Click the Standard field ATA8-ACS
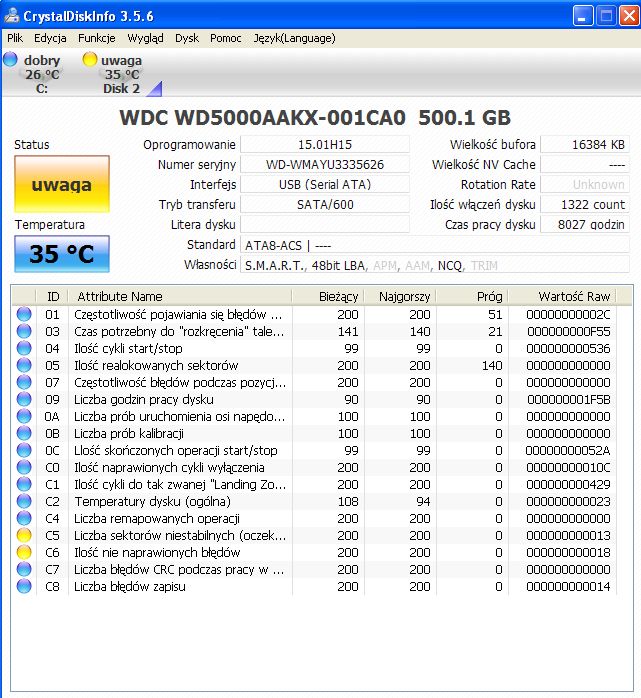The image size is (641, 698). click(x=435, y=245)
